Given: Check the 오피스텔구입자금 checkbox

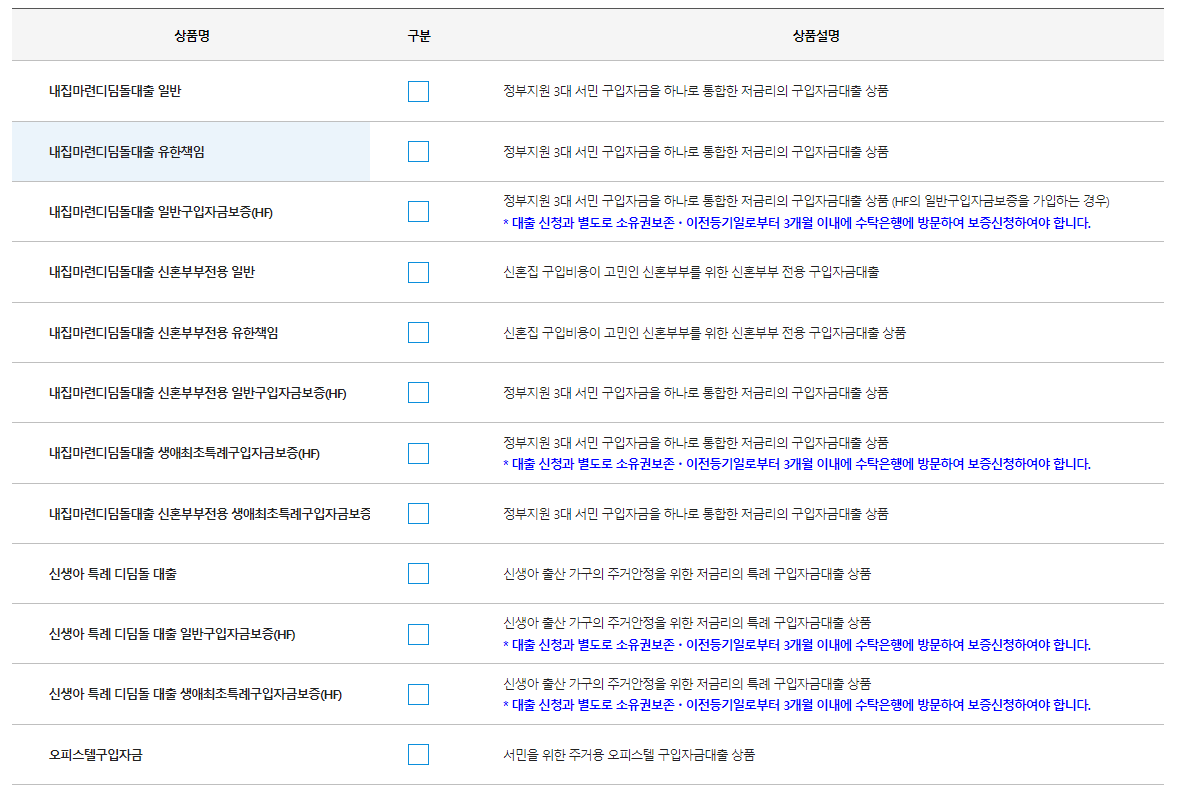Looking at the screenshot, I should [417, 754].
